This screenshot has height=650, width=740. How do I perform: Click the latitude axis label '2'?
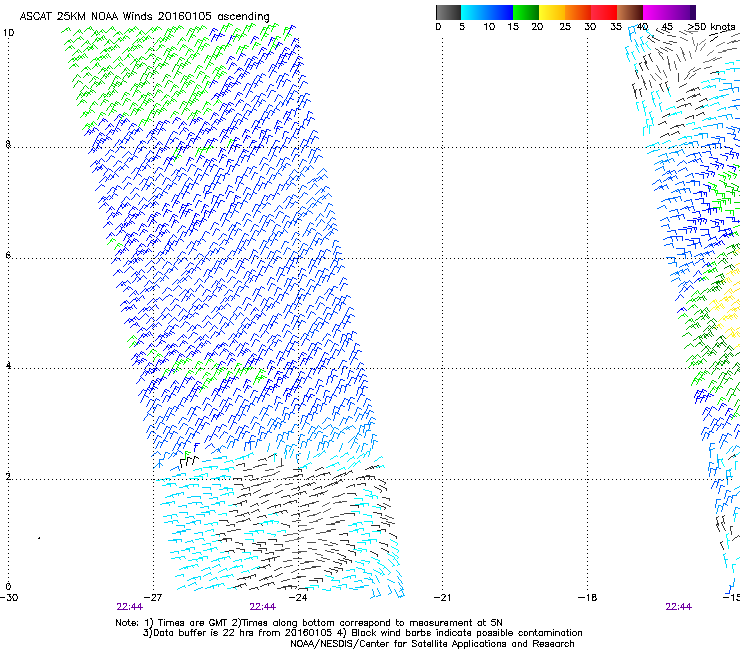click(8, 476)
